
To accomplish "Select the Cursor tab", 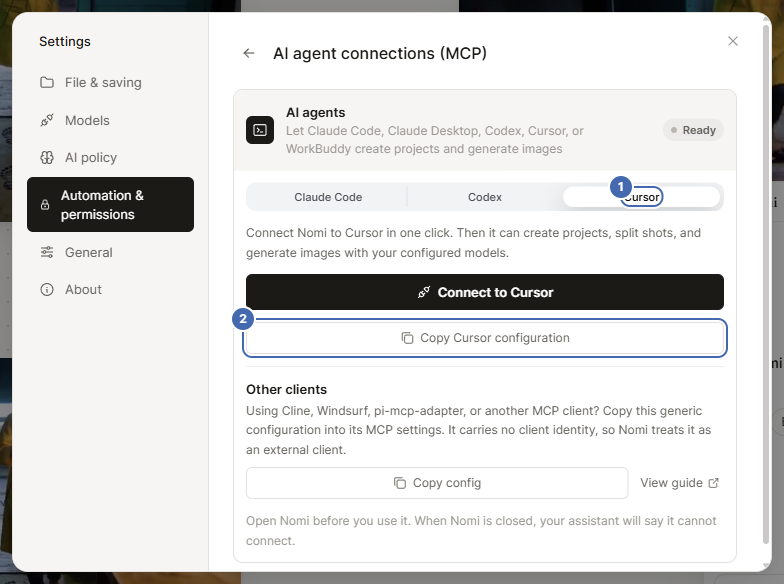I will [x=642, y=197].
